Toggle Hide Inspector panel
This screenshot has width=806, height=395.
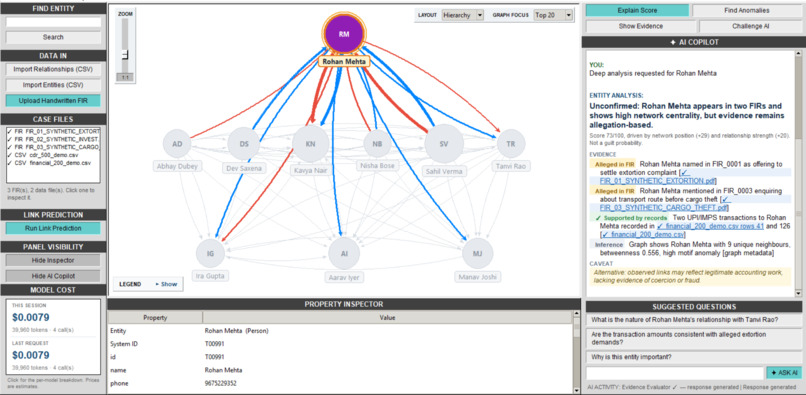53,260
